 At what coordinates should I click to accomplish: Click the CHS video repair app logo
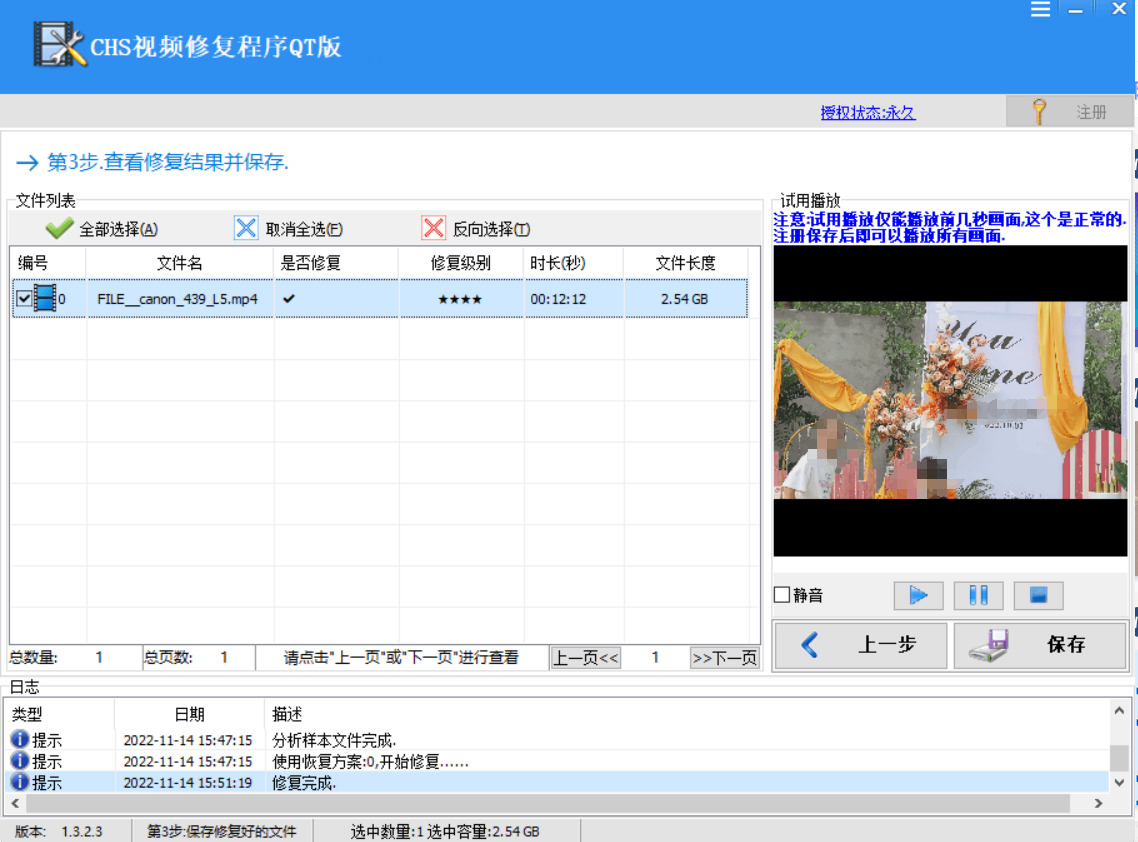click(60, 44)
